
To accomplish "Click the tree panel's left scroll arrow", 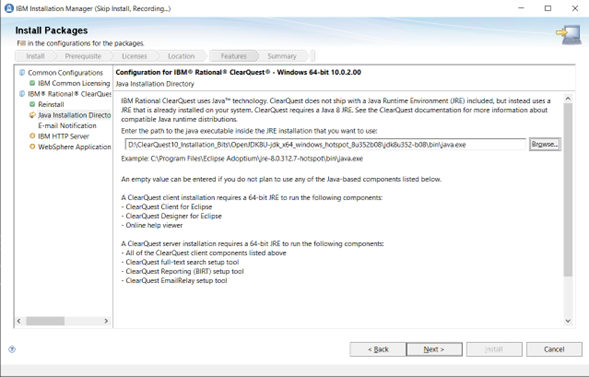I will [19, 321].
